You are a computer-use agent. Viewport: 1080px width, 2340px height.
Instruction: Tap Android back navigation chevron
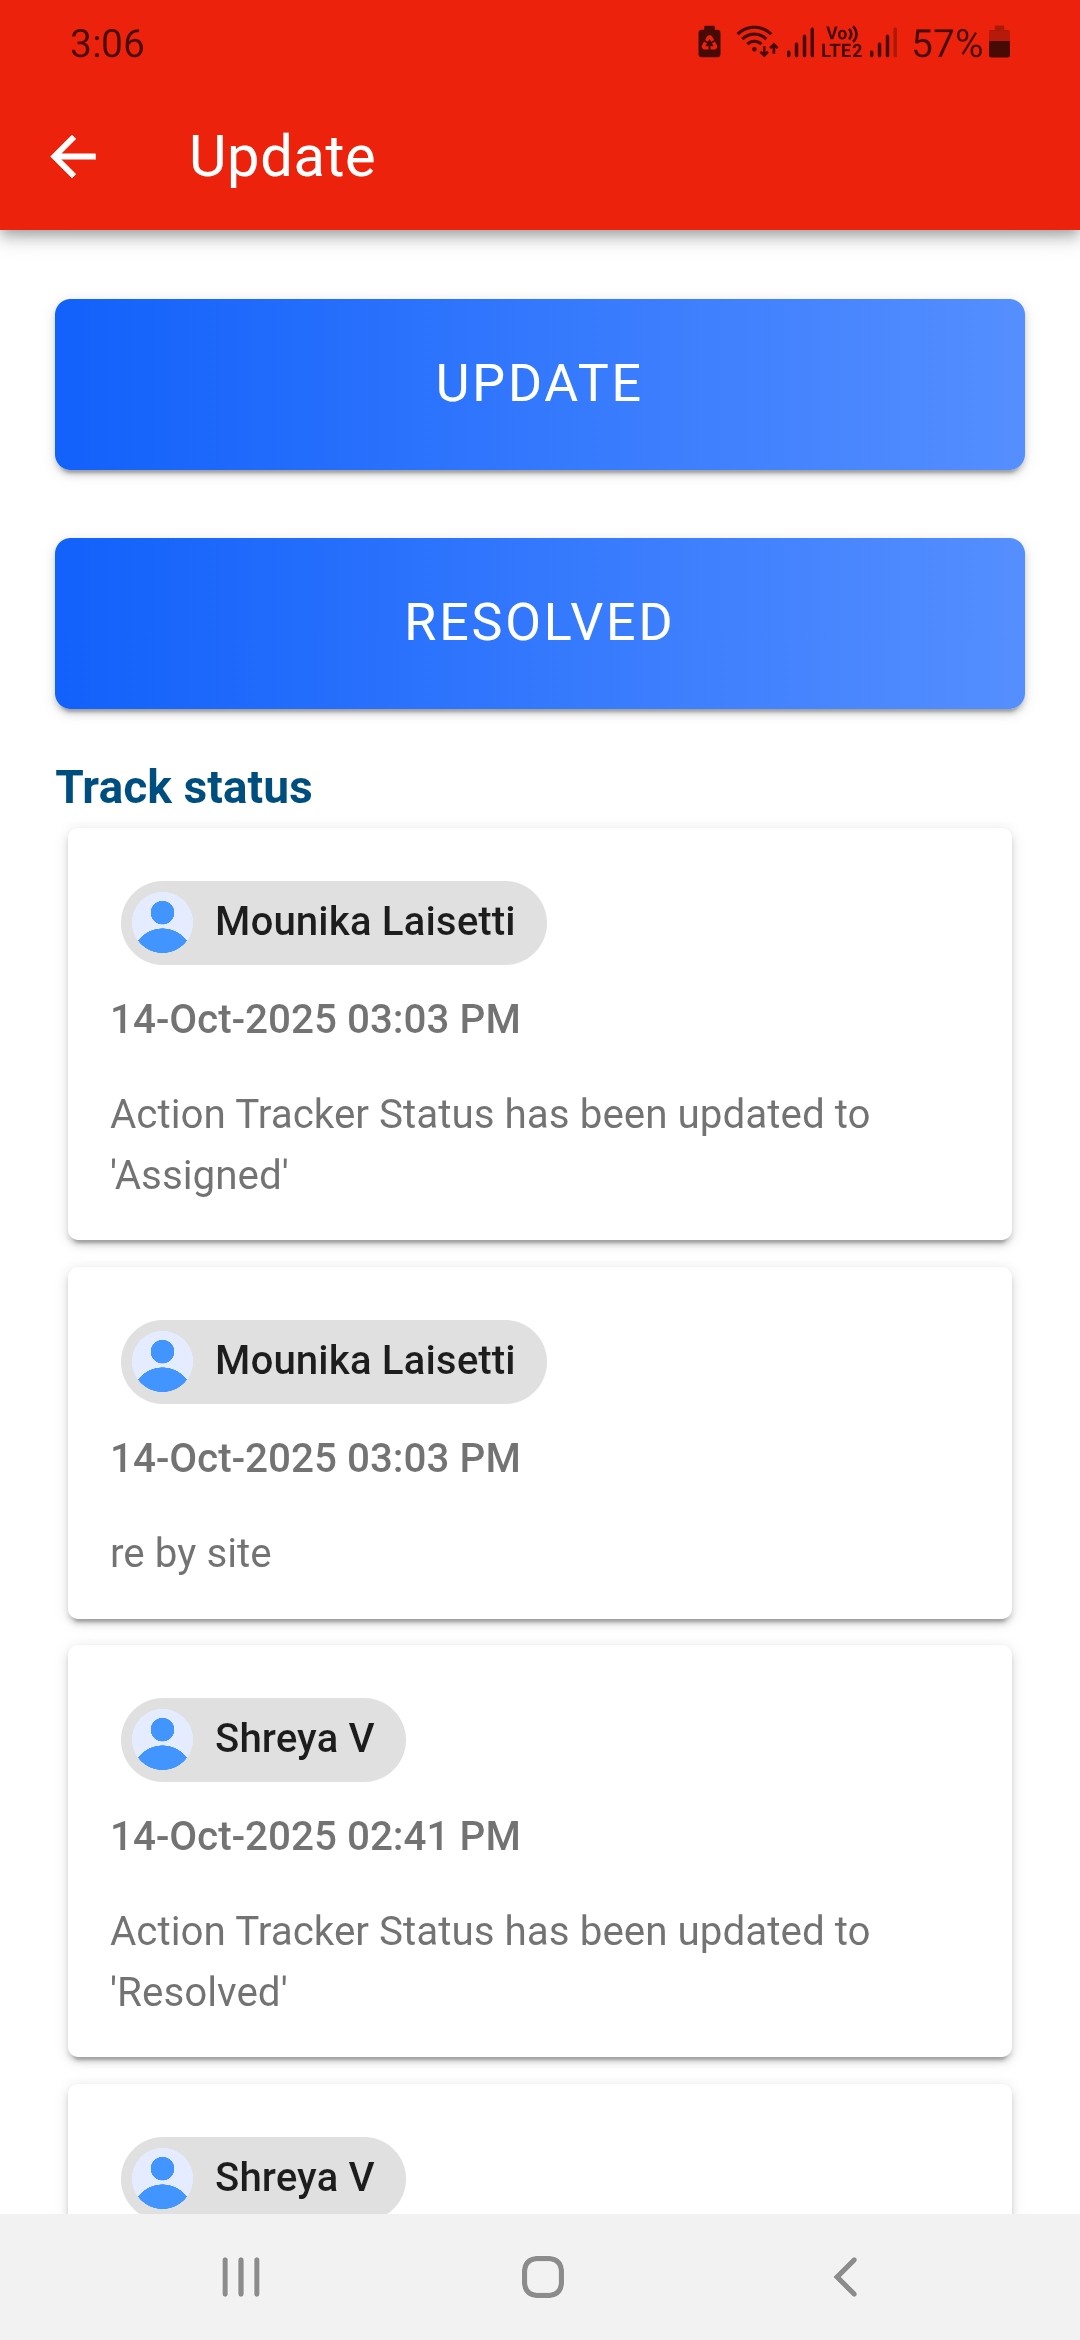[x=845, y=2277]
